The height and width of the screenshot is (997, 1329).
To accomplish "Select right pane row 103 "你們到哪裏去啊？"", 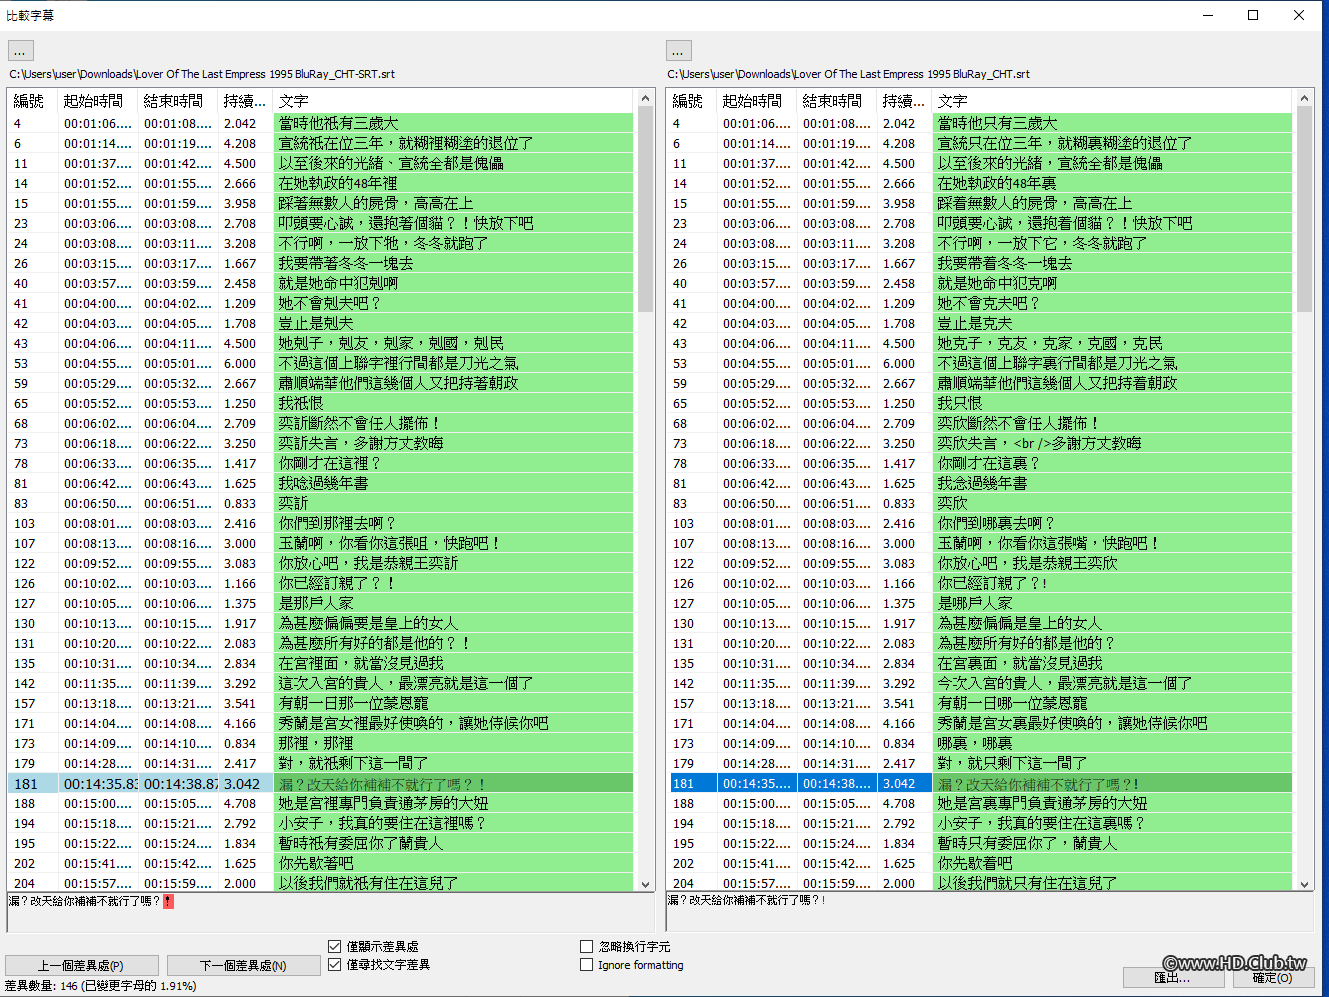I will click(x=980, y=523).
